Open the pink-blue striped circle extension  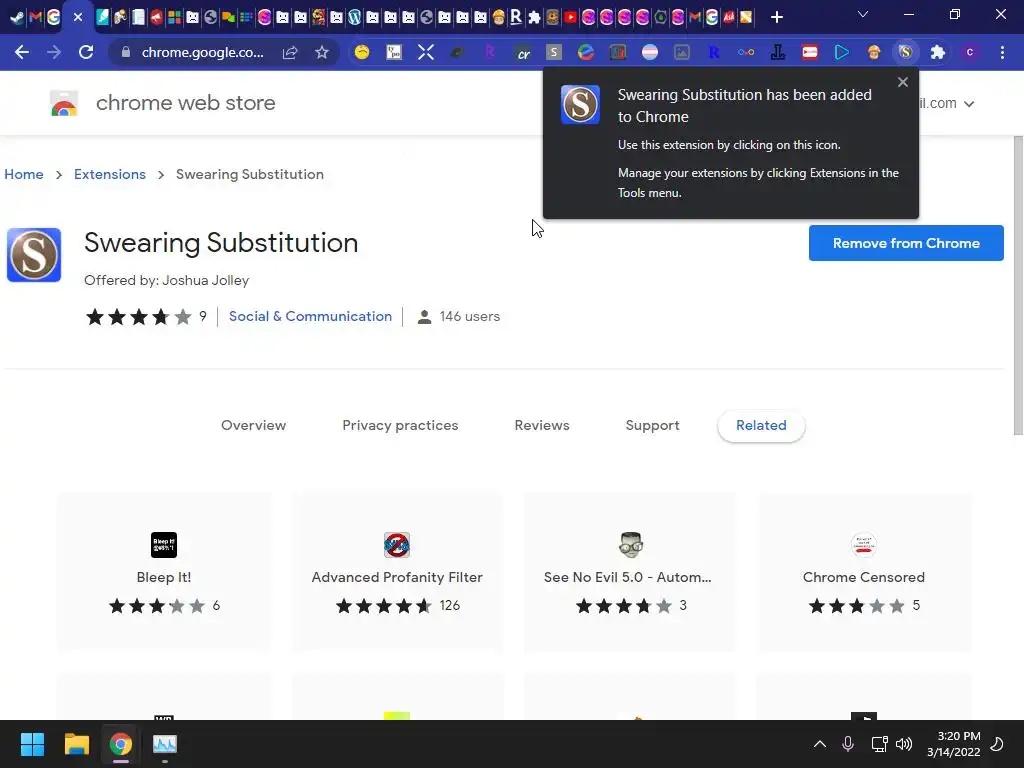click(650, 52)
